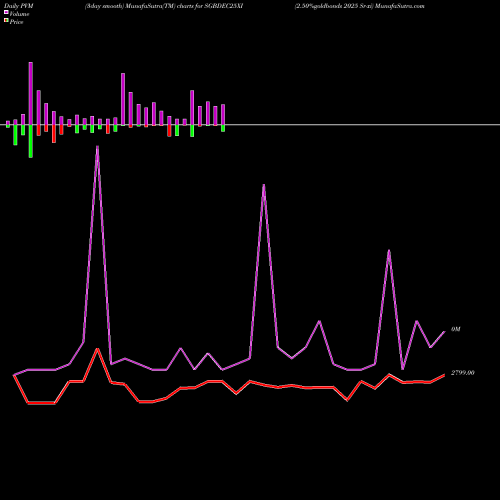500x500 pixels.
Task: Click the 0M volume value label
Action: coord(456,329)
